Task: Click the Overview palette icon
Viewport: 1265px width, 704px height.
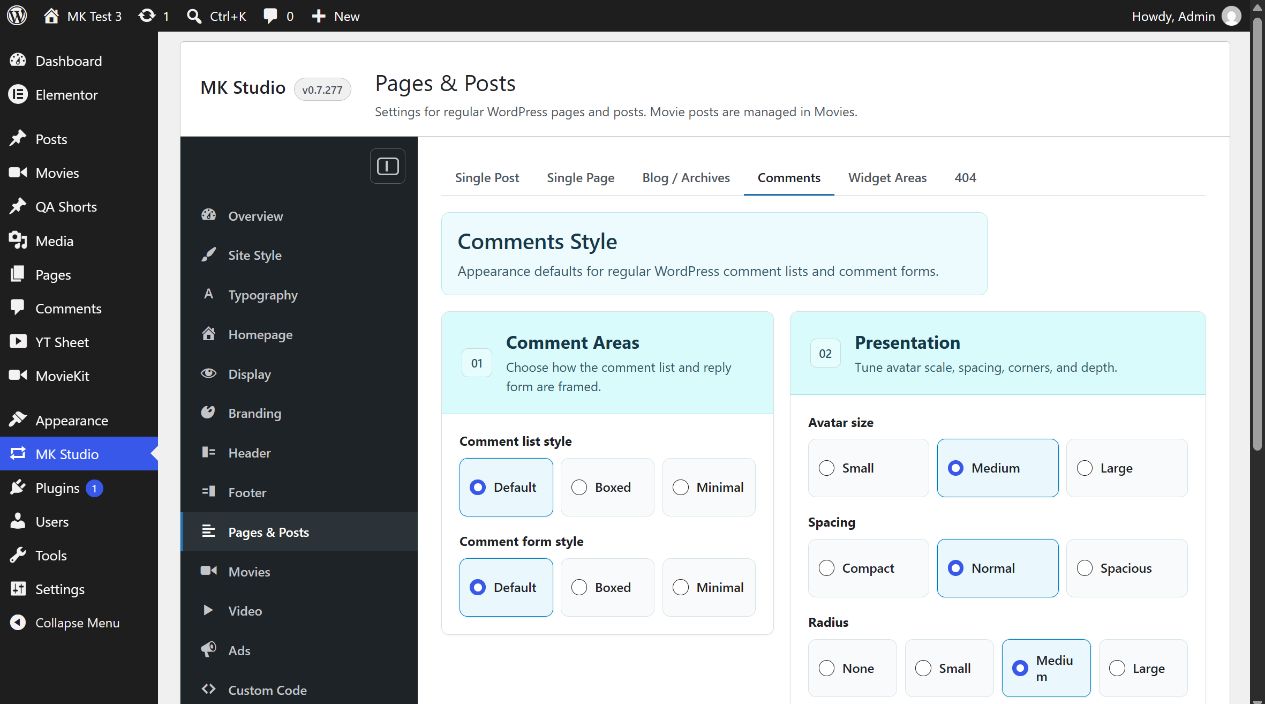Action: coord(209,216)
